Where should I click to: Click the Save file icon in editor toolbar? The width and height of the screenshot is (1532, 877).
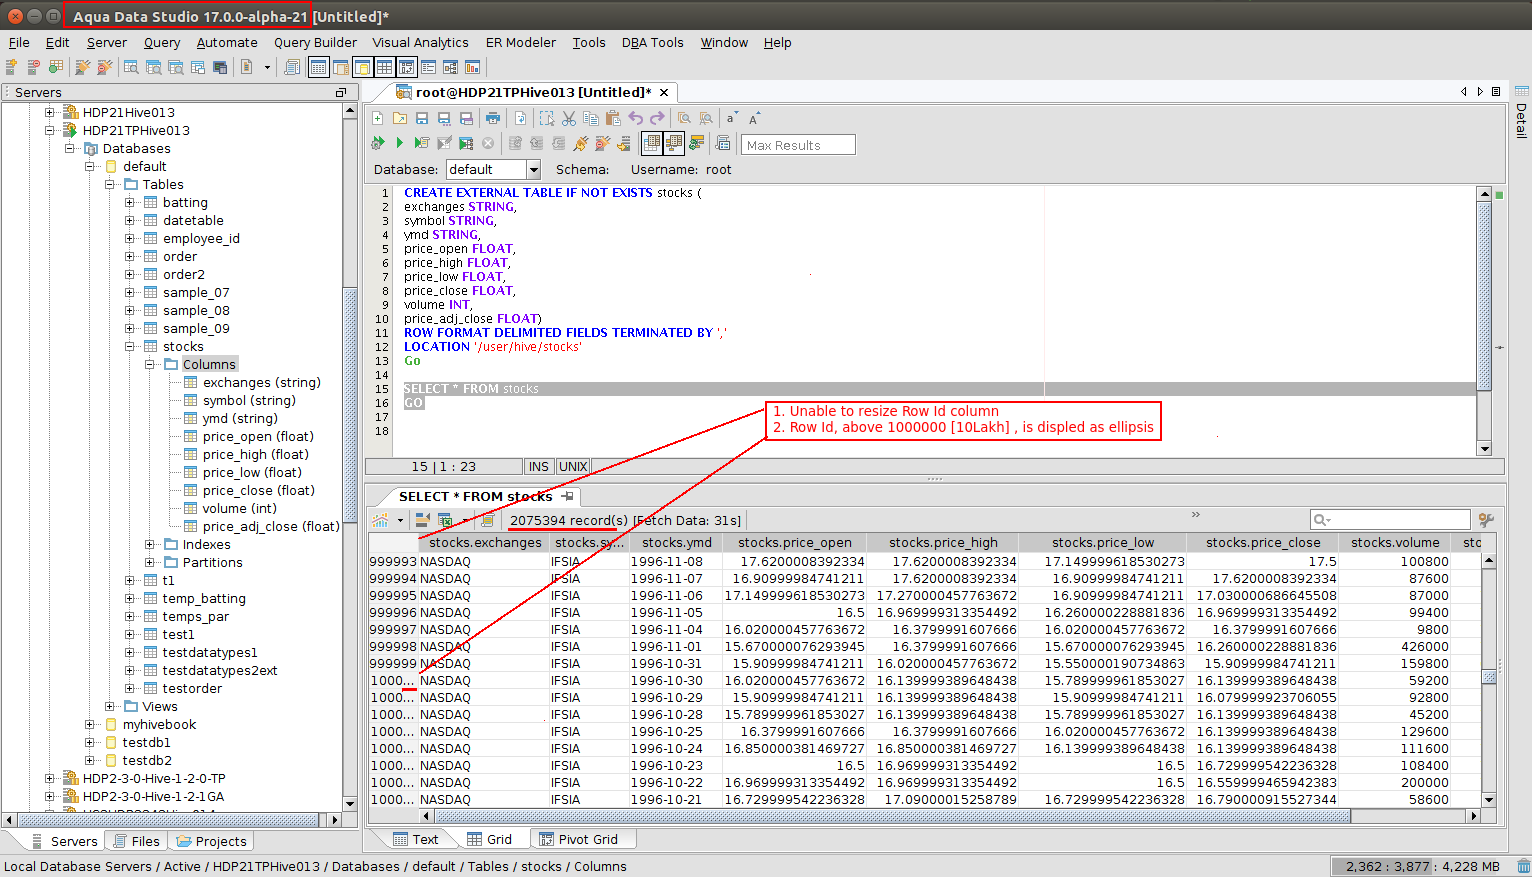coord(422,118)
